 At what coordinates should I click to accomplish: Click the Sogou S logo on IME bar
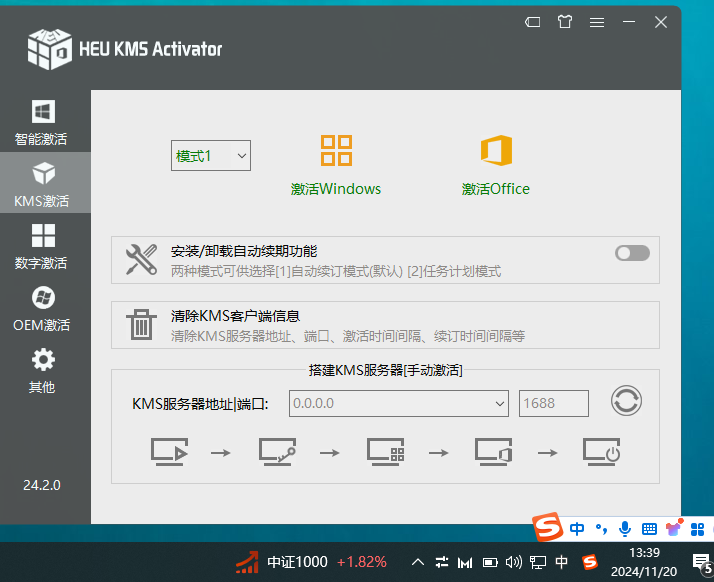548,527
